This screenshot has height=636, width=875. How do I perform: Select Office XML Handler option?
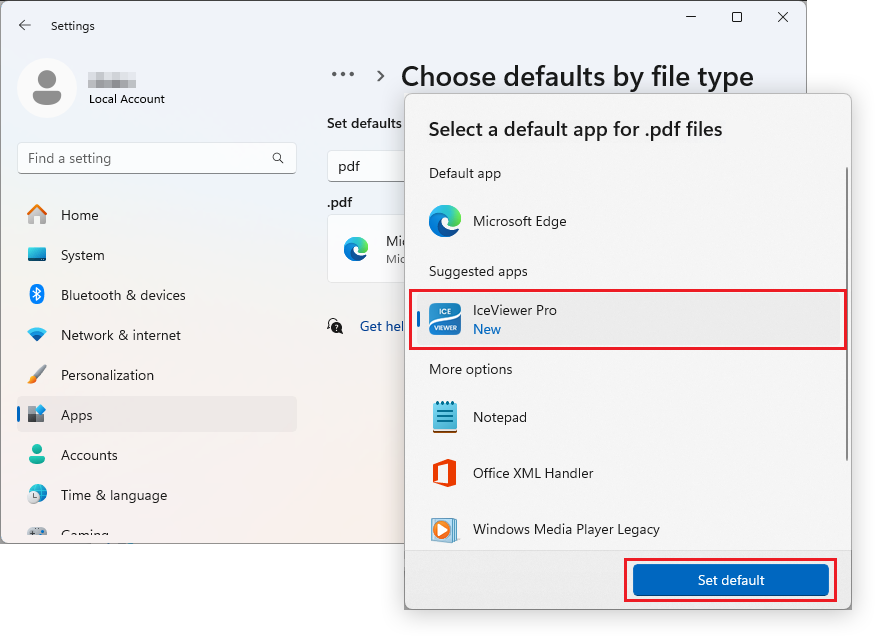tap(628, 473)
